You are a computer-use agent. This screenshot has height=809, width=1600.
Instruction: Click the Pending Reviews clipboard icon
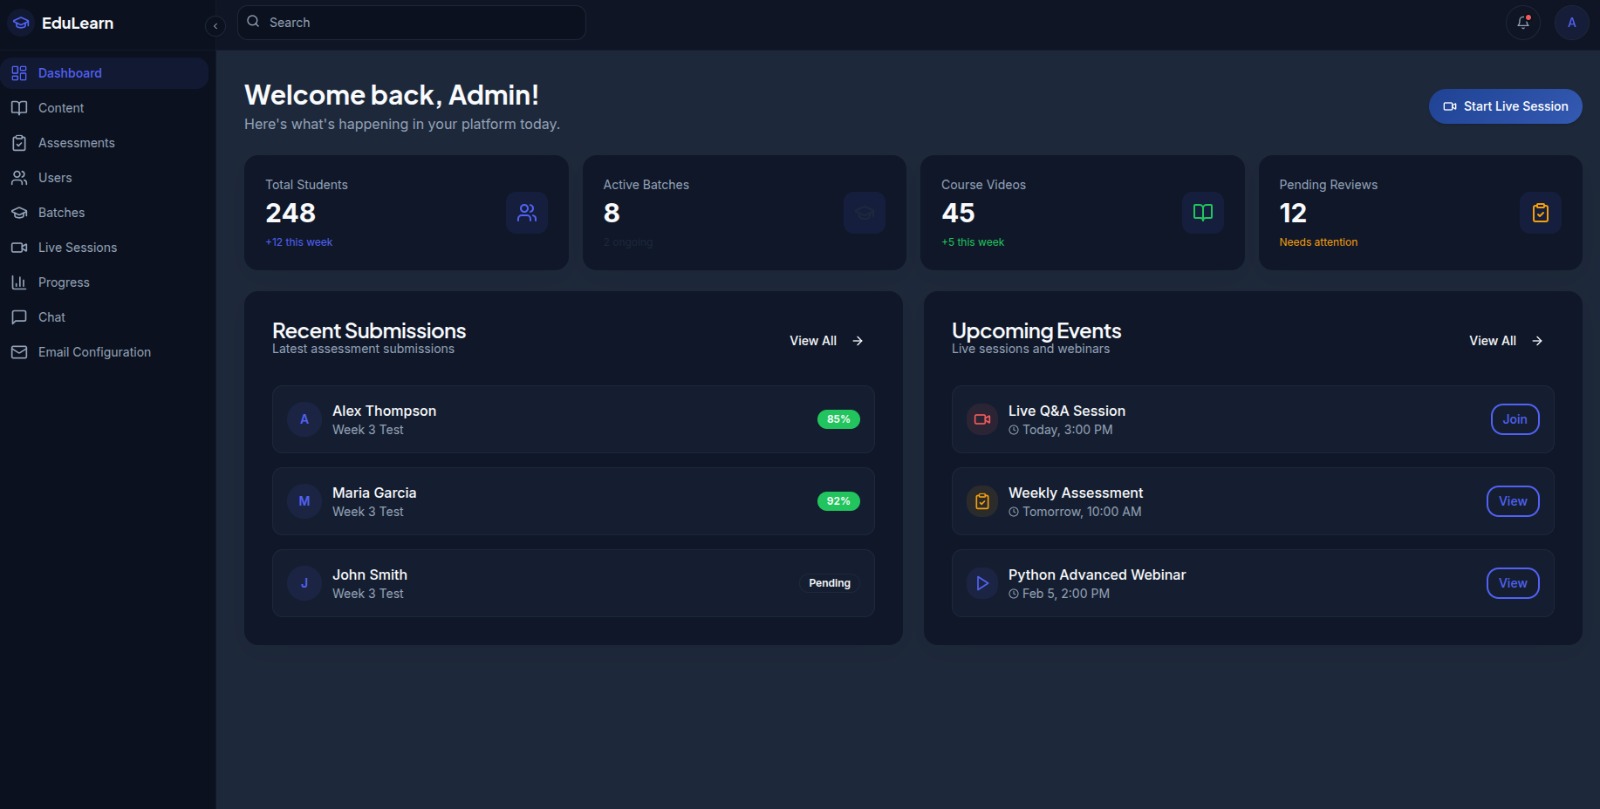pos(1540,212)
